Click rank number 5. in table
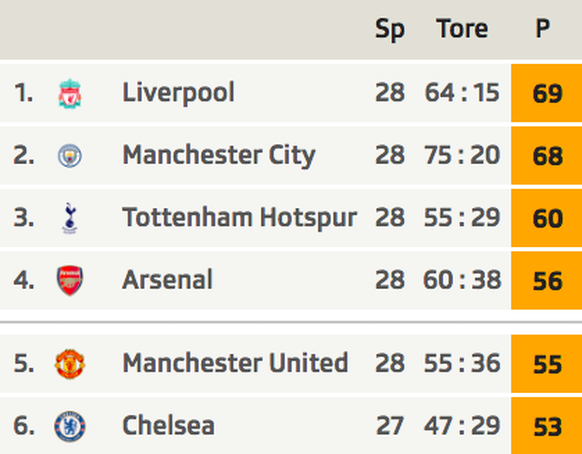This screenshot has width=582, height=454. click(x=24, y=363)
